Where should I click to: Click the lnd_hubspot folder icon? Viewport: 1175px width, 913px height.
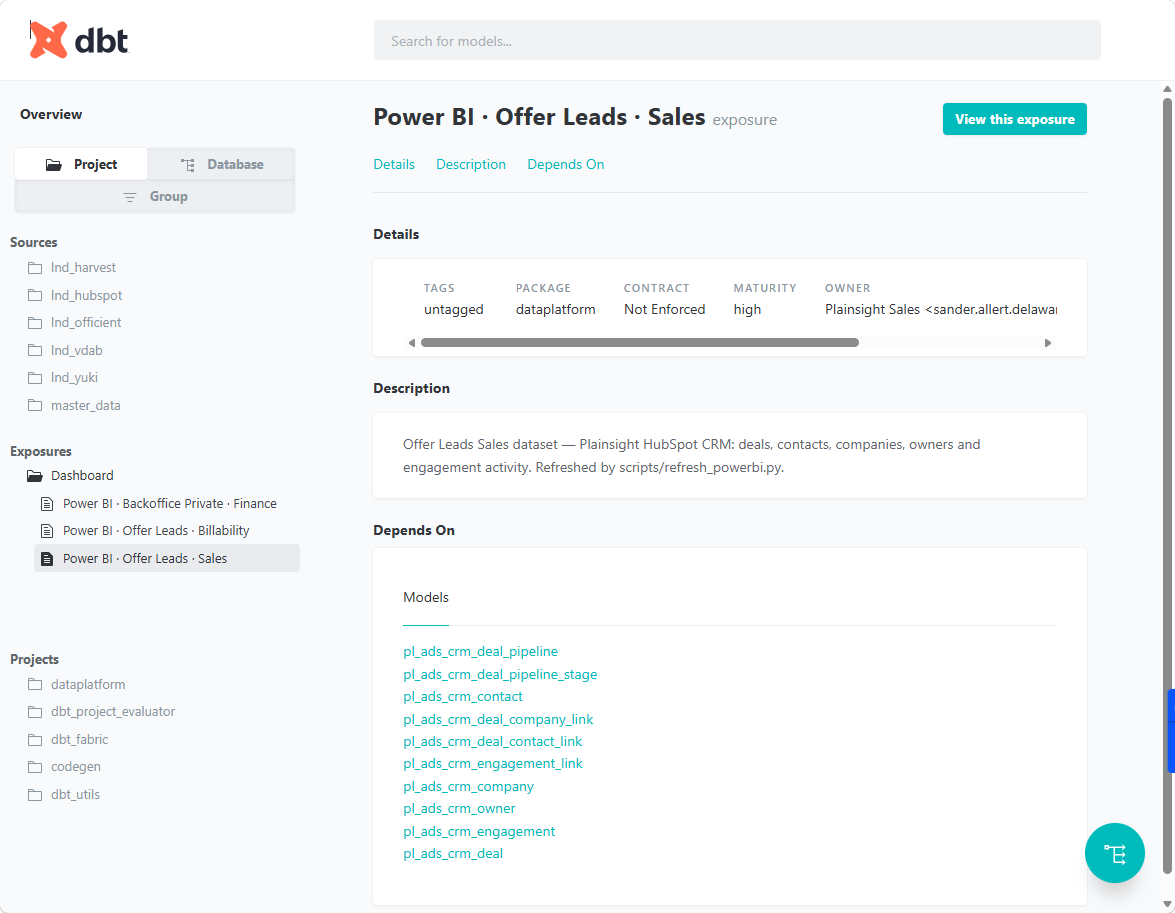(35, 295)
